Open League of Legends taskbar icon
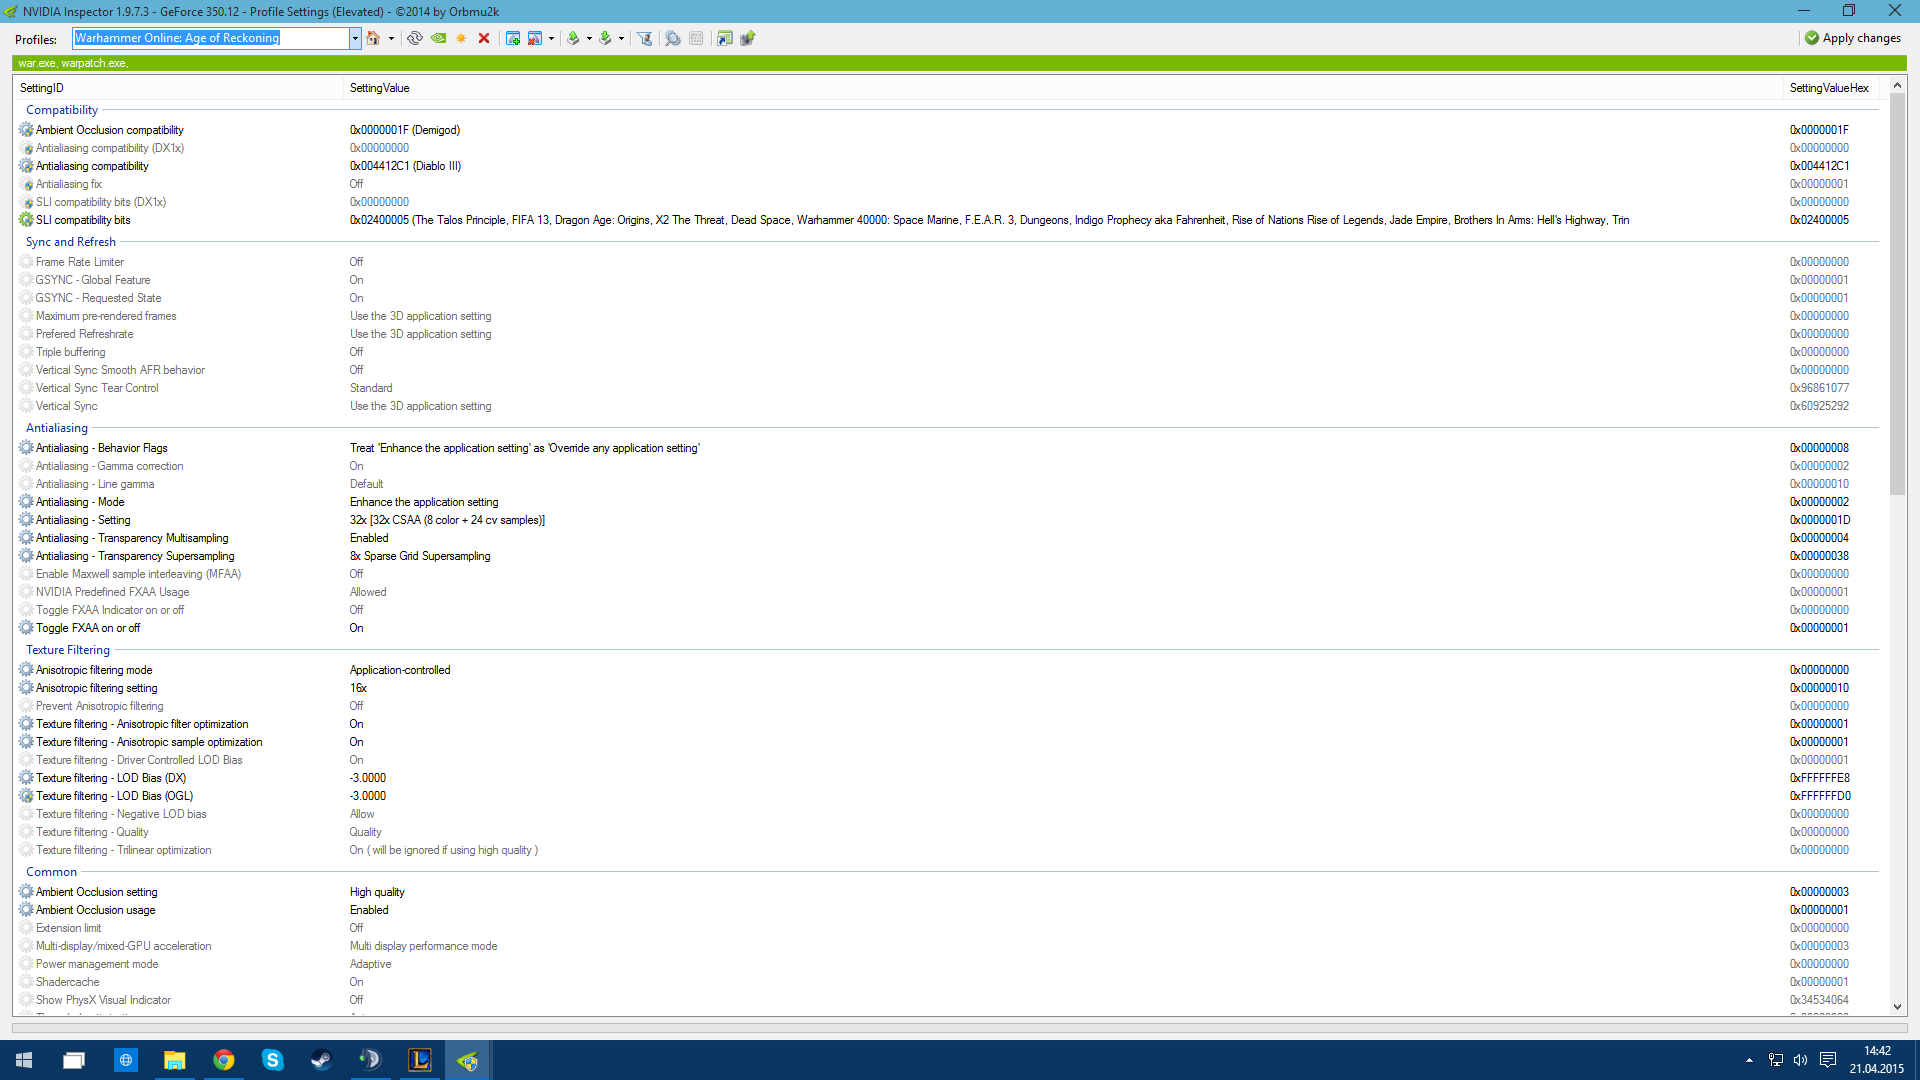This screenshot has width=1920, height=1080. coord(419,1060)
